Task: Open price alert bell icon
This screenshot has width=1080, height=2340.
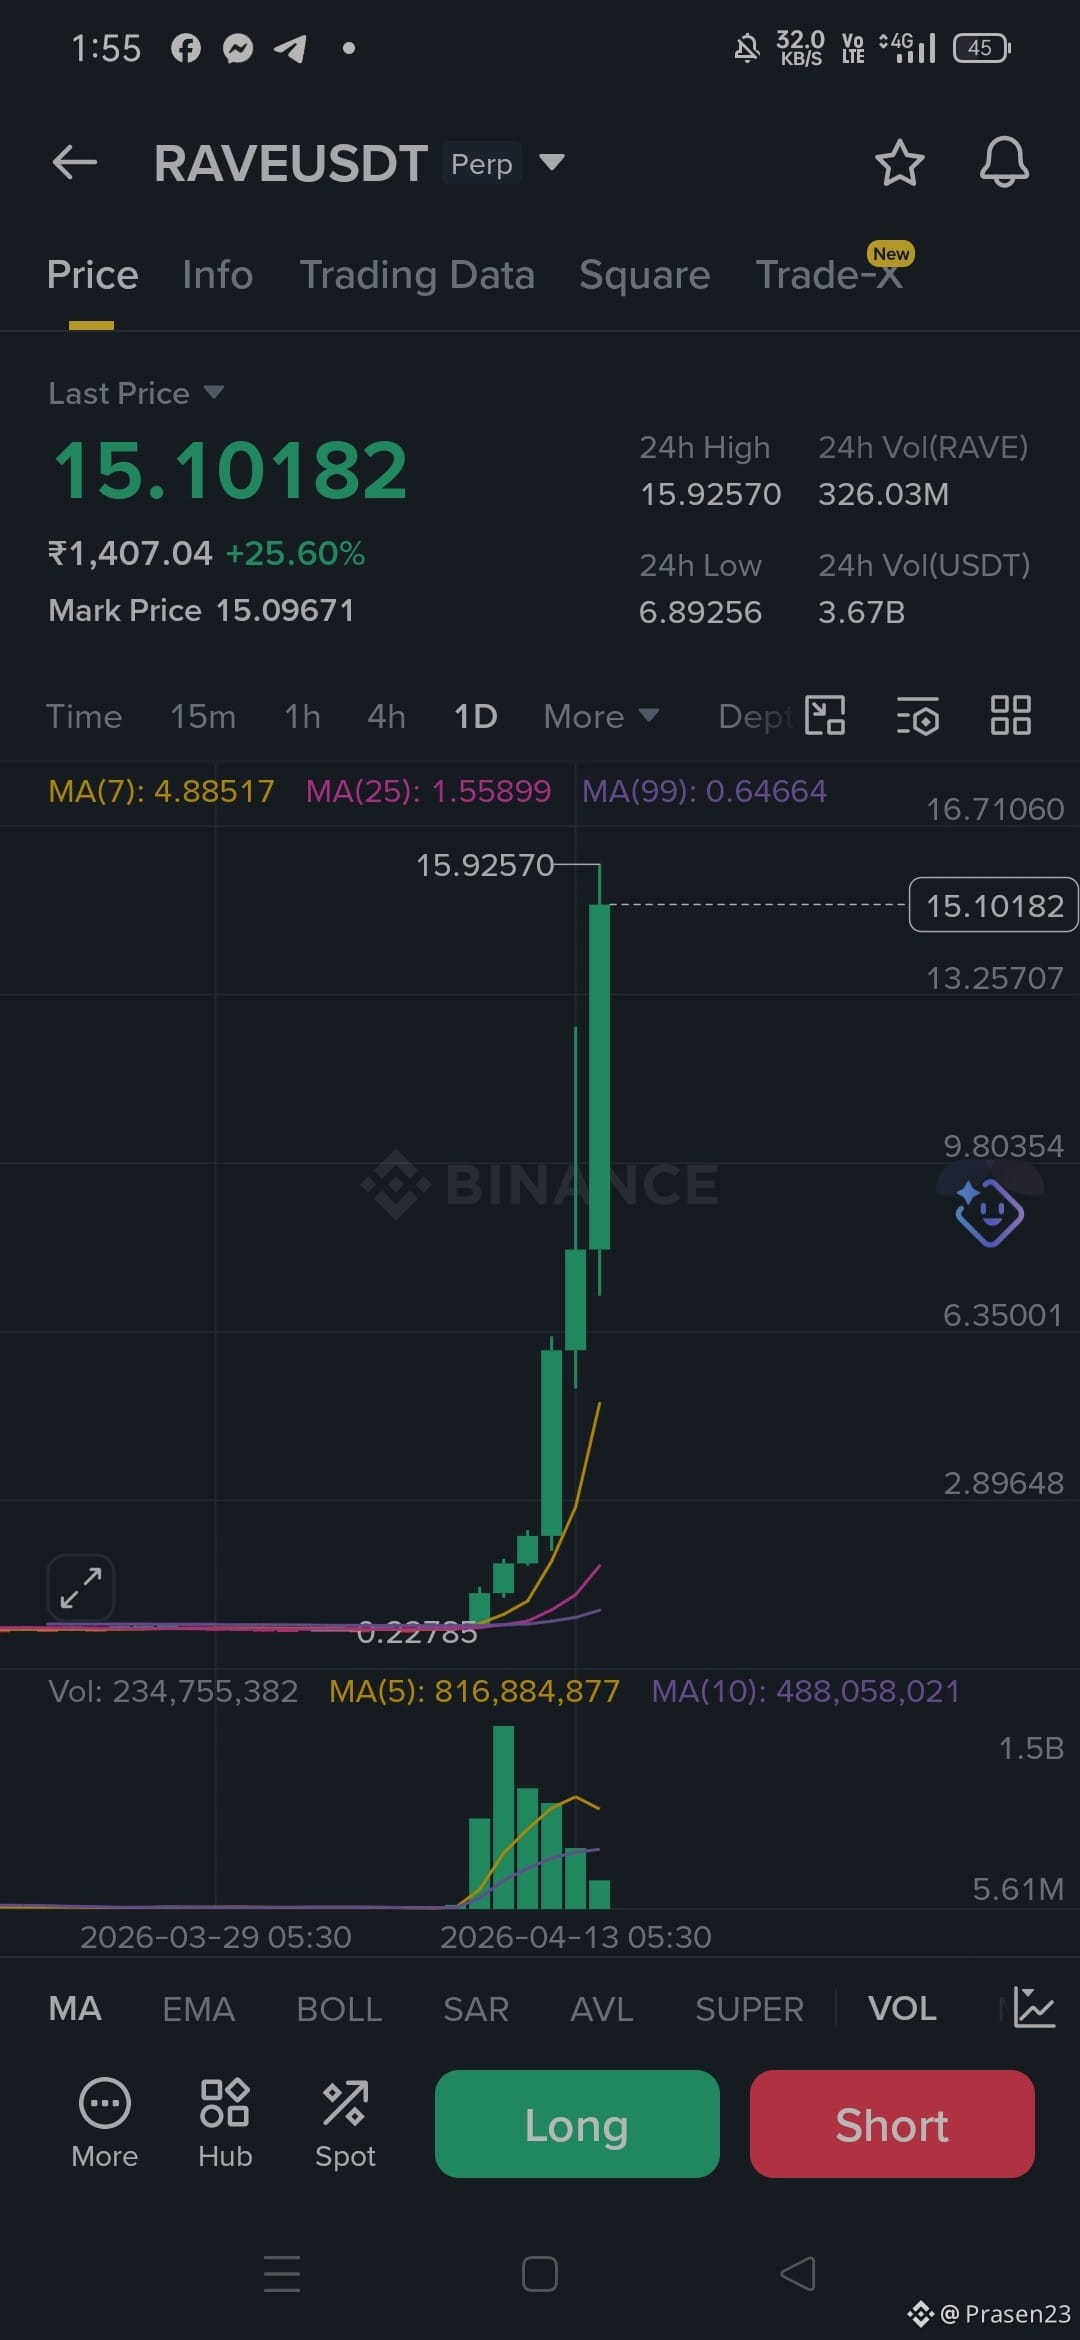Action: pyautogui.click(x=1004, y=162)
